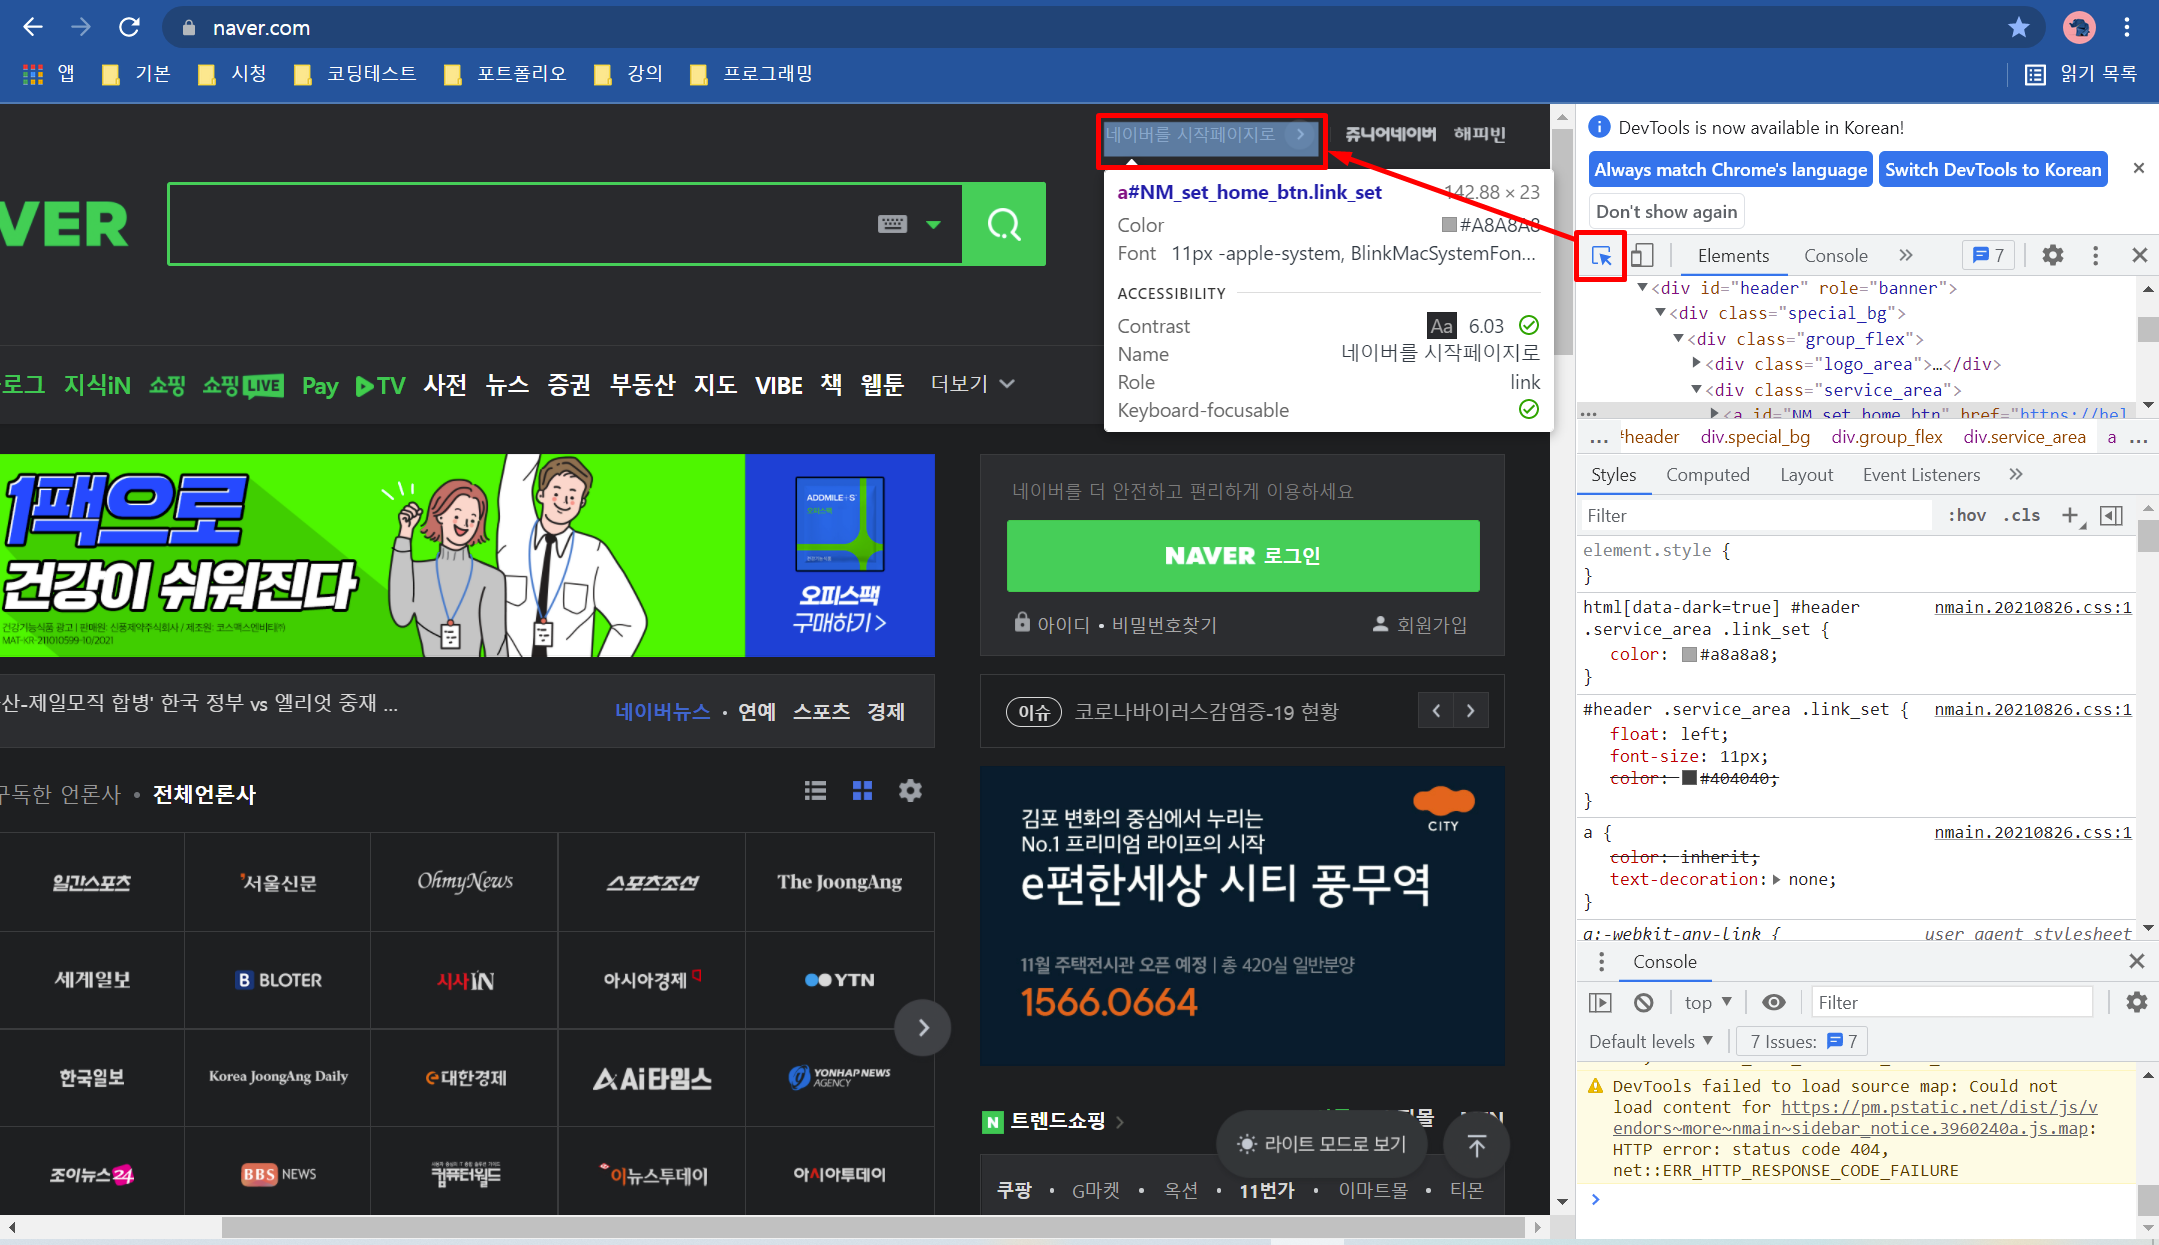Screen dimensions: 2159x1245
Task: Switch news publishers to grid view icon
Action: point(862,791)
